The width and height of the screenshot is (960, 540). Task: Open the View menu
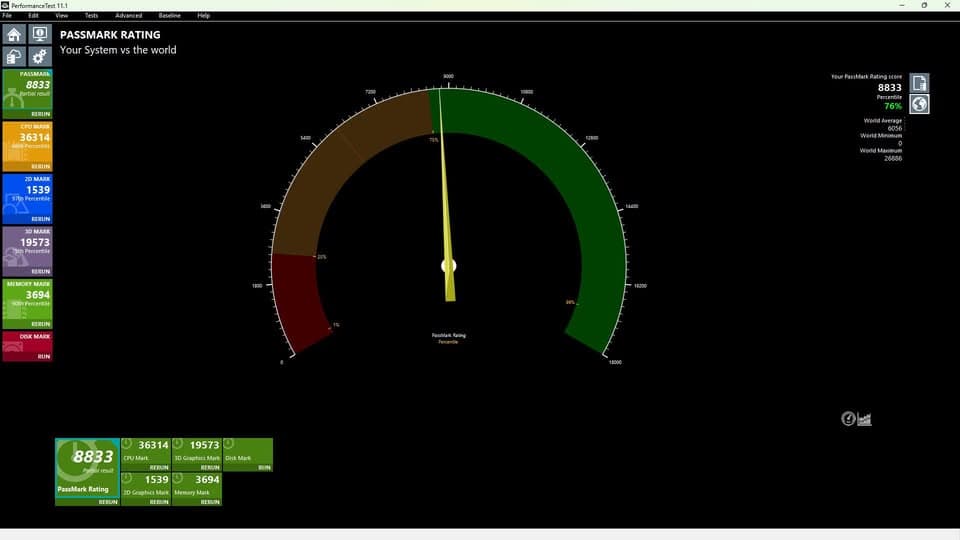(62, 15)
